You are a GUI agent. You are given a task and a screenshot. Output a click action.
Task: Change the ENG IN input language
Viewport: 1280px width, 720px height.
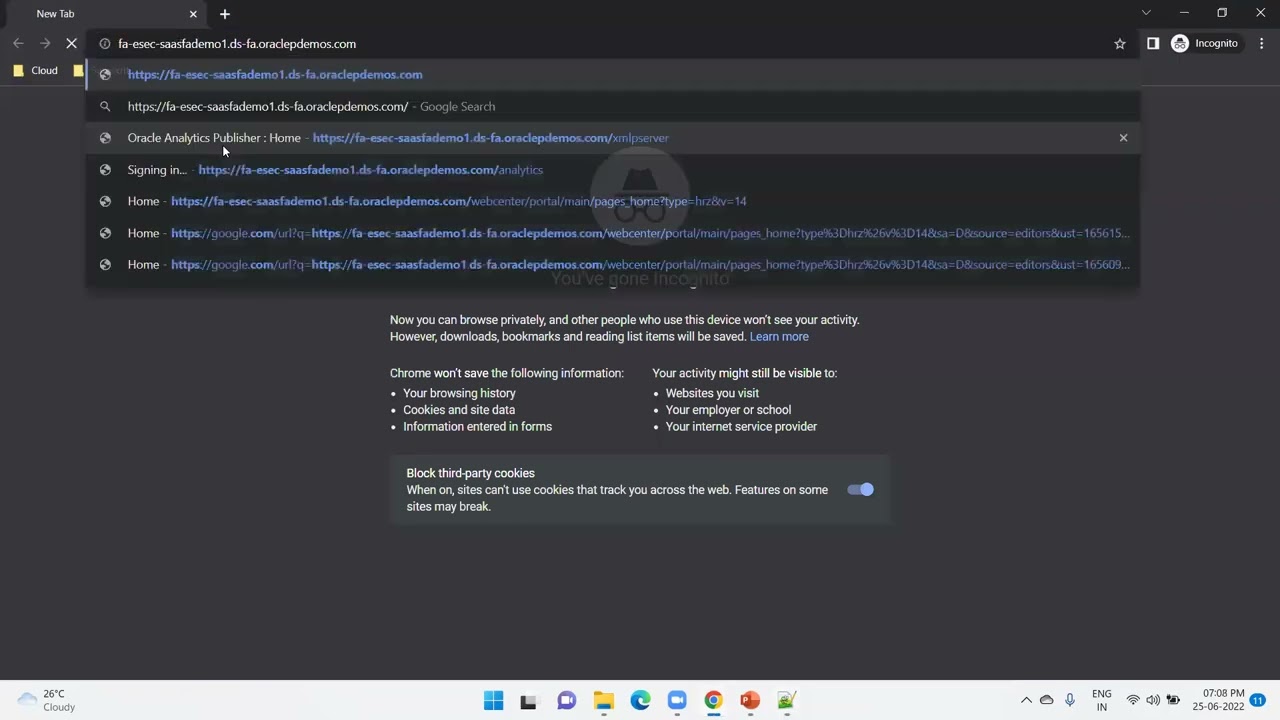pyautogui.click(x=1101, y=700)
